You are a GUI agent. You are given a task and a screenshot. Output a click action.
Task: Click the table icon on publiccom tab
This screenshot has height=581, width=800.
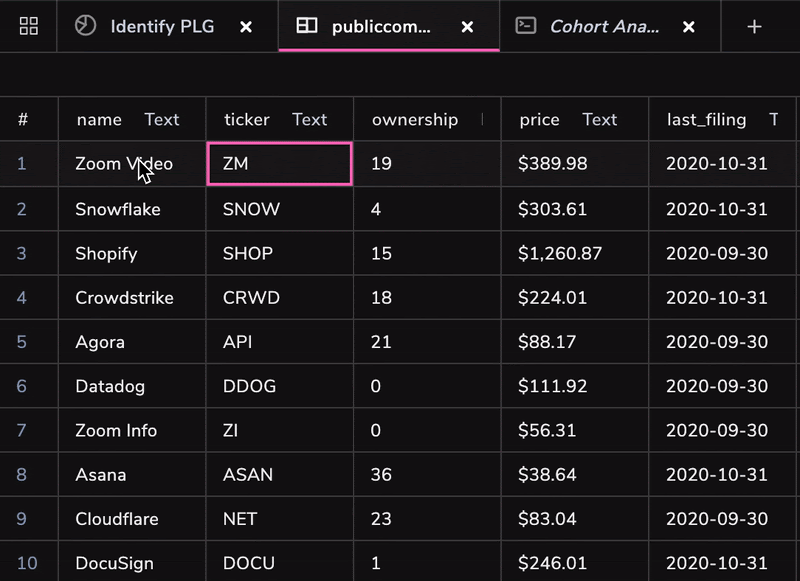point(307,26)
